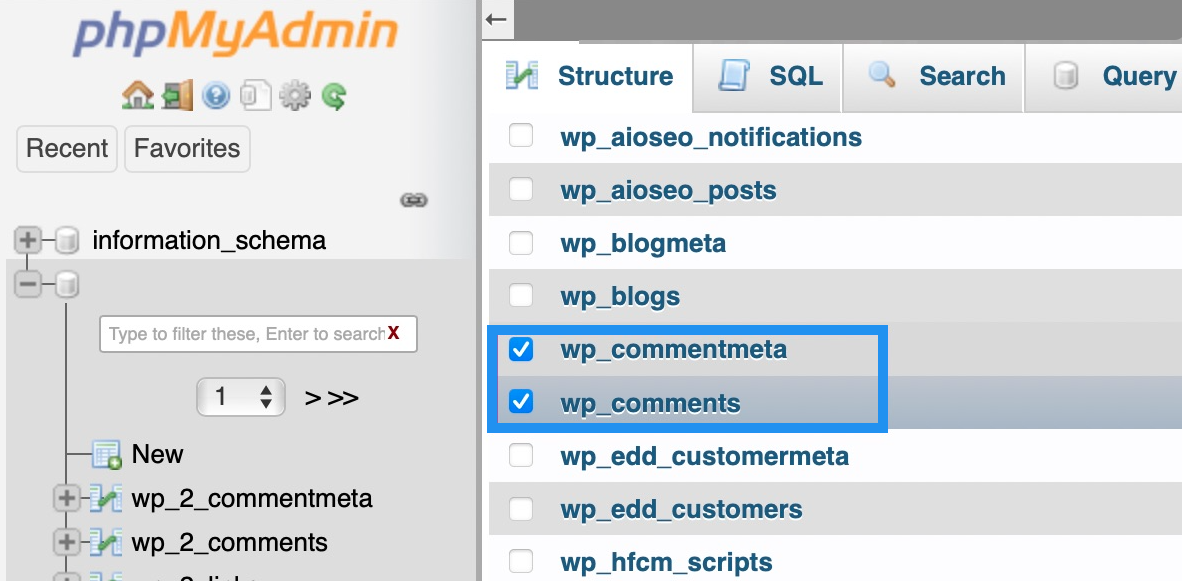Open the wp_aioseo_posts table link
1182x581 pixels.
[668, 191]
